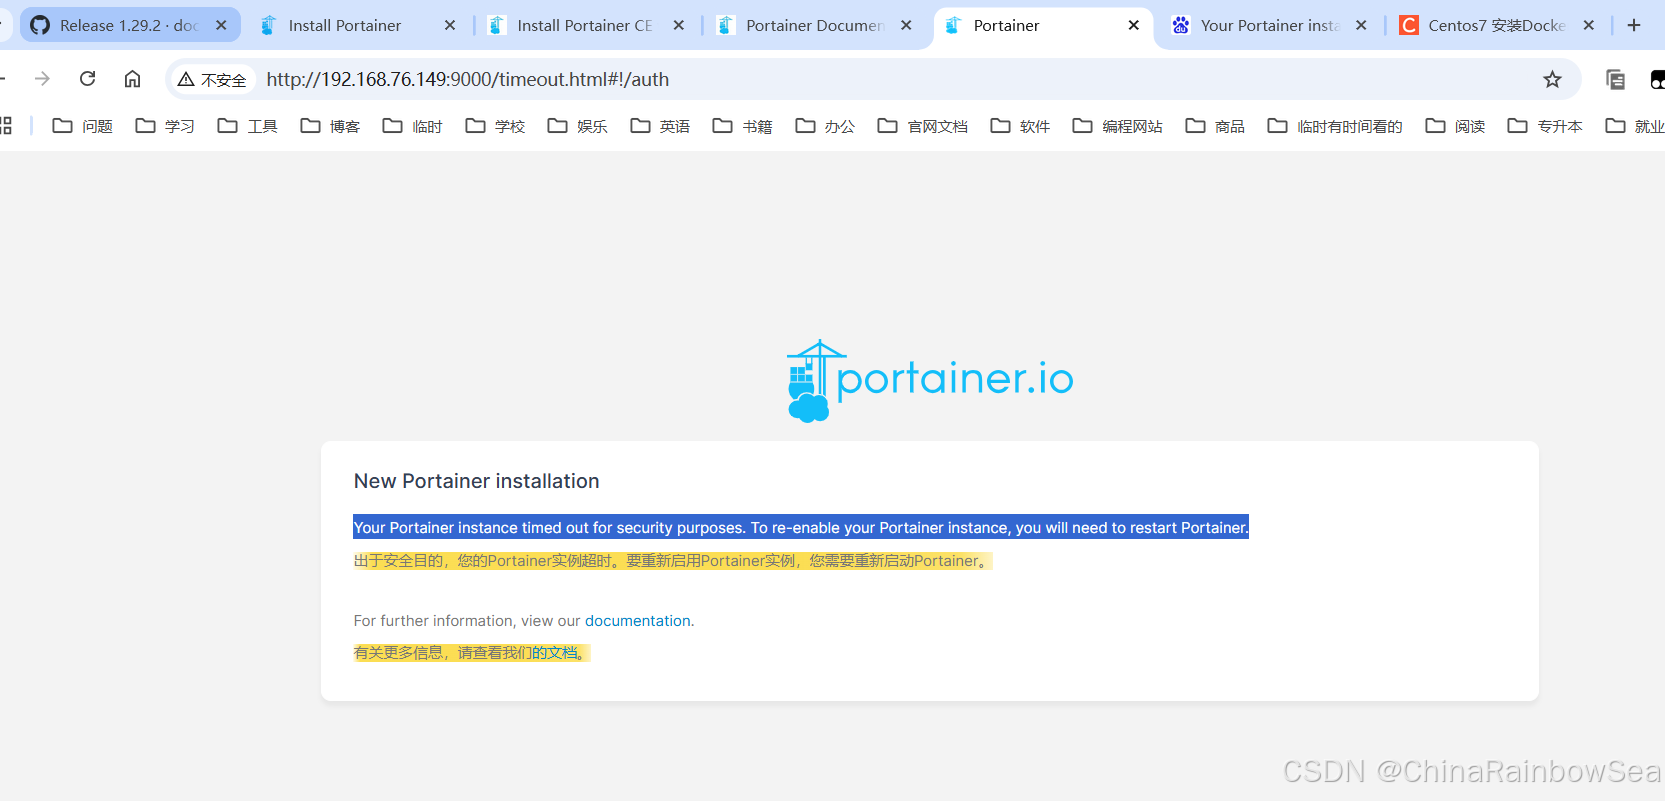Open a new tab with the plus button
1665x801 pixels.
click(x=1634, y=25)
